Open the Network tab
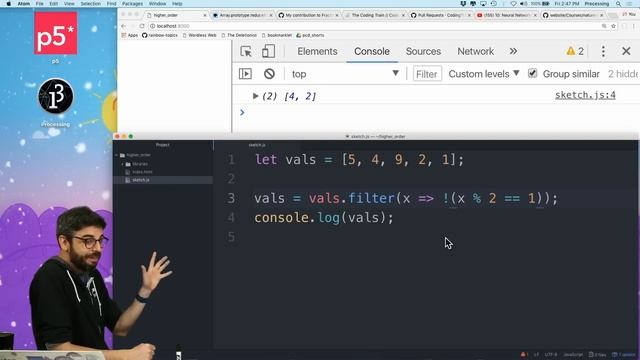Viewport: 640px width, 360px height. coord(476,51)
